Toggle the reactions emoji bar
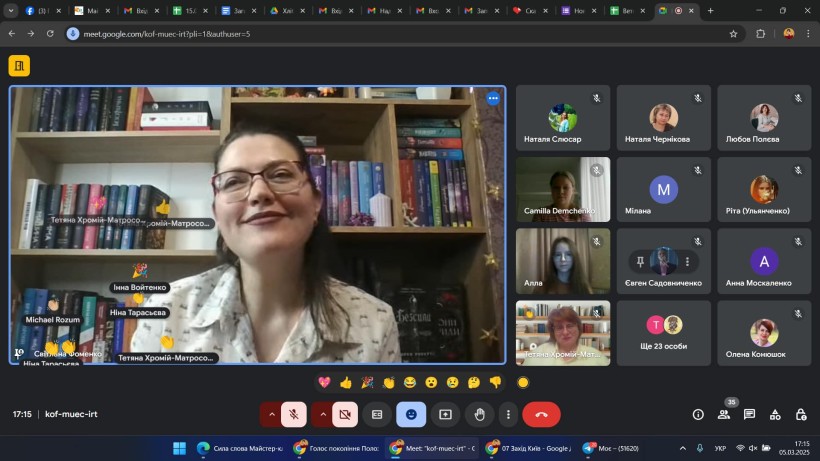This screenshot has height=461, width=820. pos(411,414)
